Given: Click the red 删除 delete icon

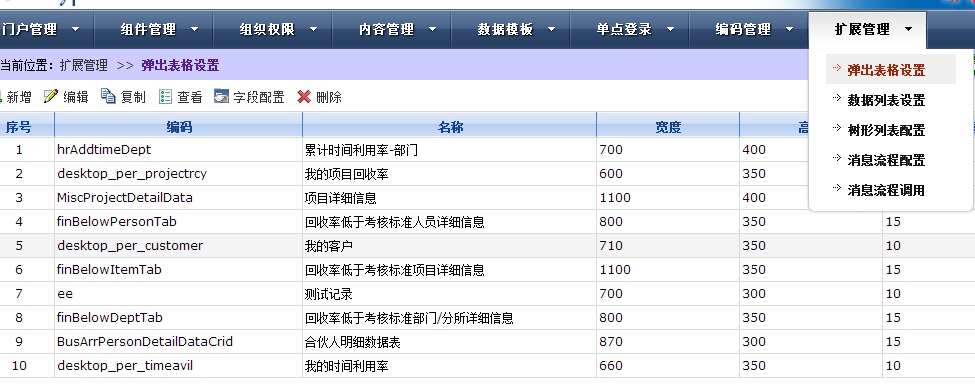Looking at the screenshot, I should (304, 96).
